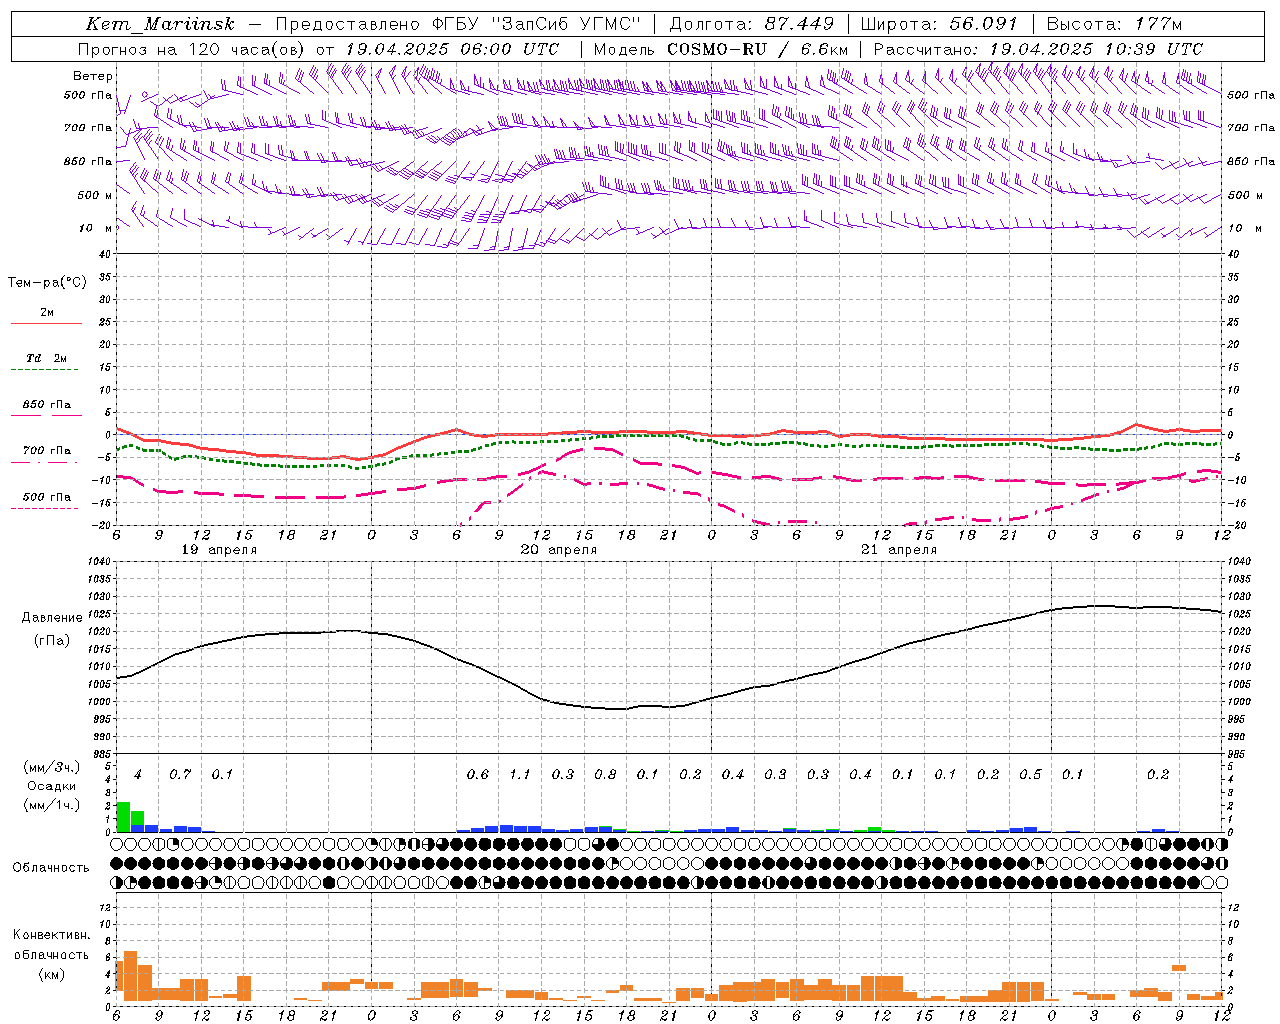Image resolution: width=1280 pixels, height=1024 pixels.
Task: Click the 3-hour precipitation value "0.8"
Action: pos(605,775)
